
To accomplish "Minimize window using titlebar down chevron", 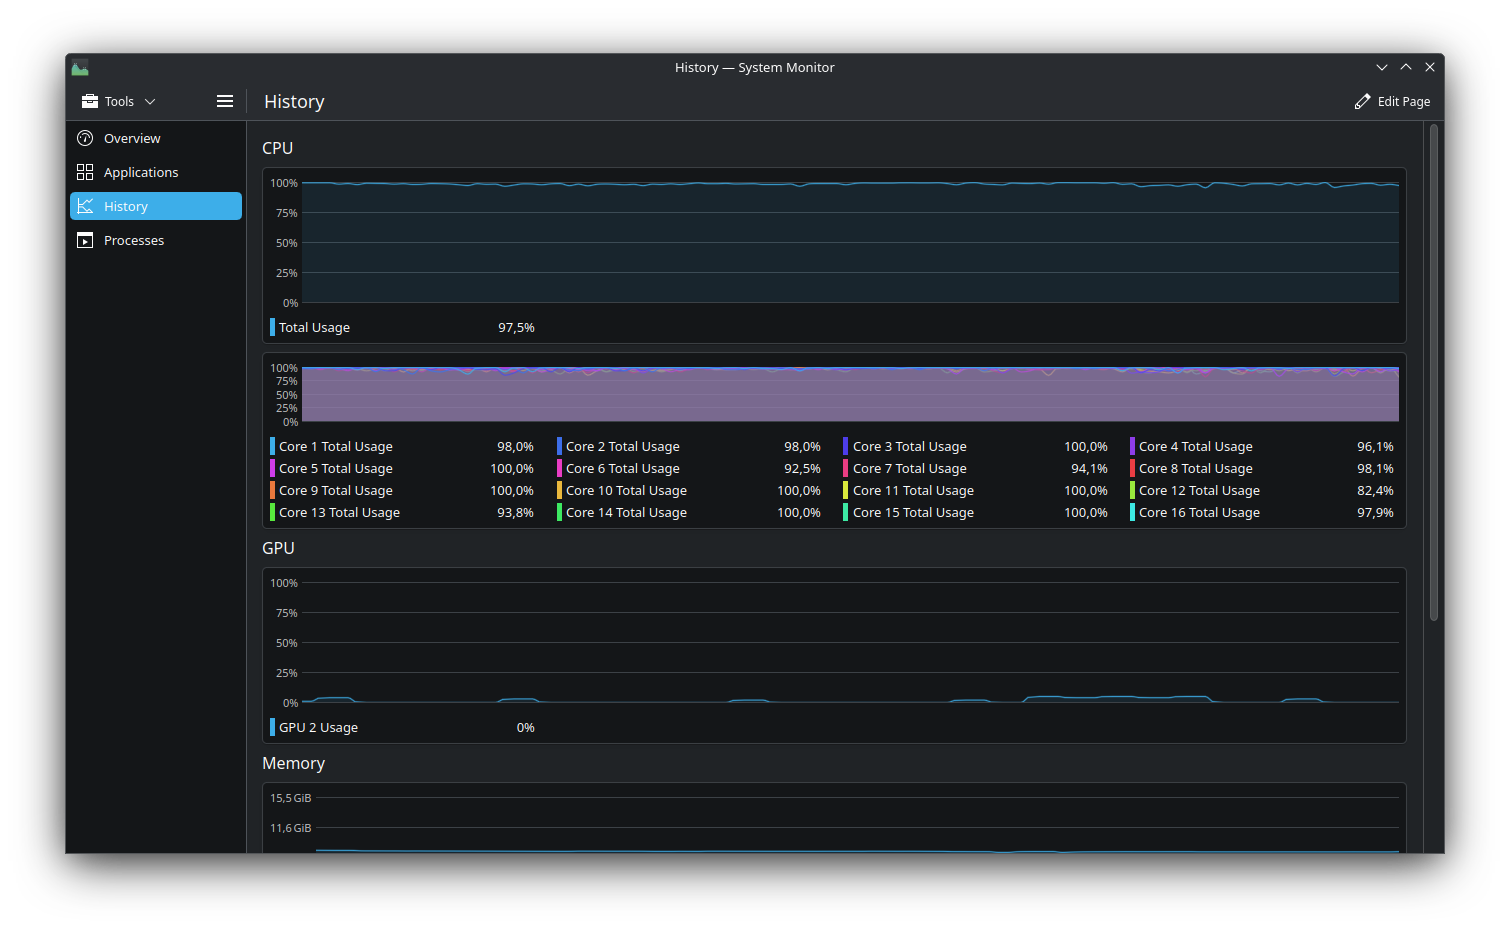I will pyautogui.click(x=1382, y=67).
